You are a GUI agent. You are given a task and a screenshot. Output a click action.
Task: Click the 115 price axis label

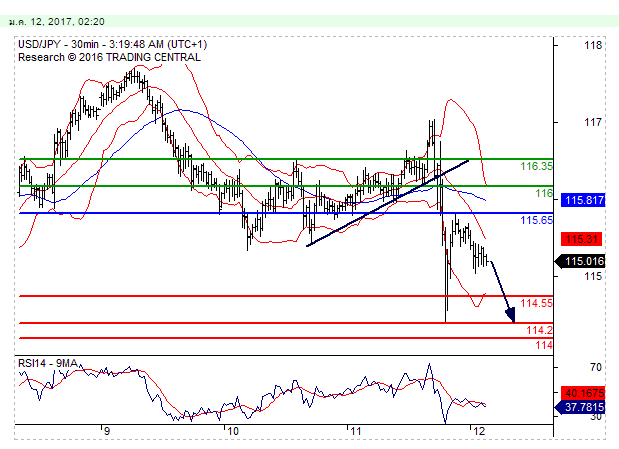point(593,276)
